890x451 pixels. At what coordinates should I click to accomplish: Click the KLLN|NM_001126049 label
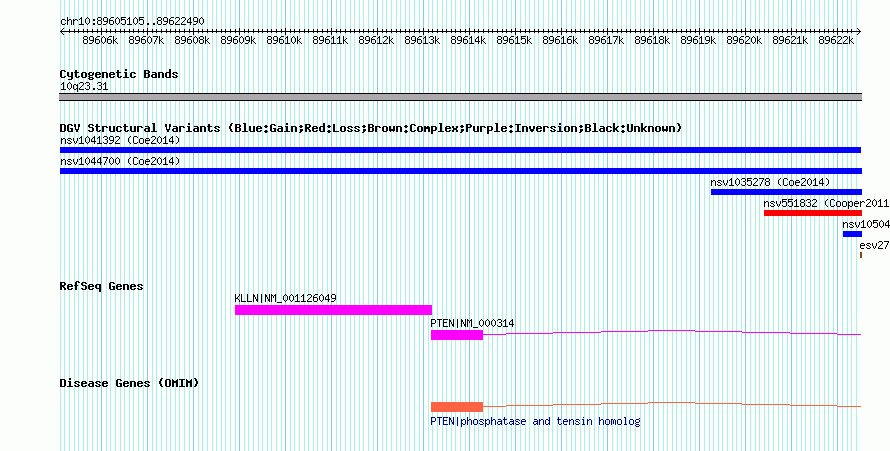[x=286, y=298]
